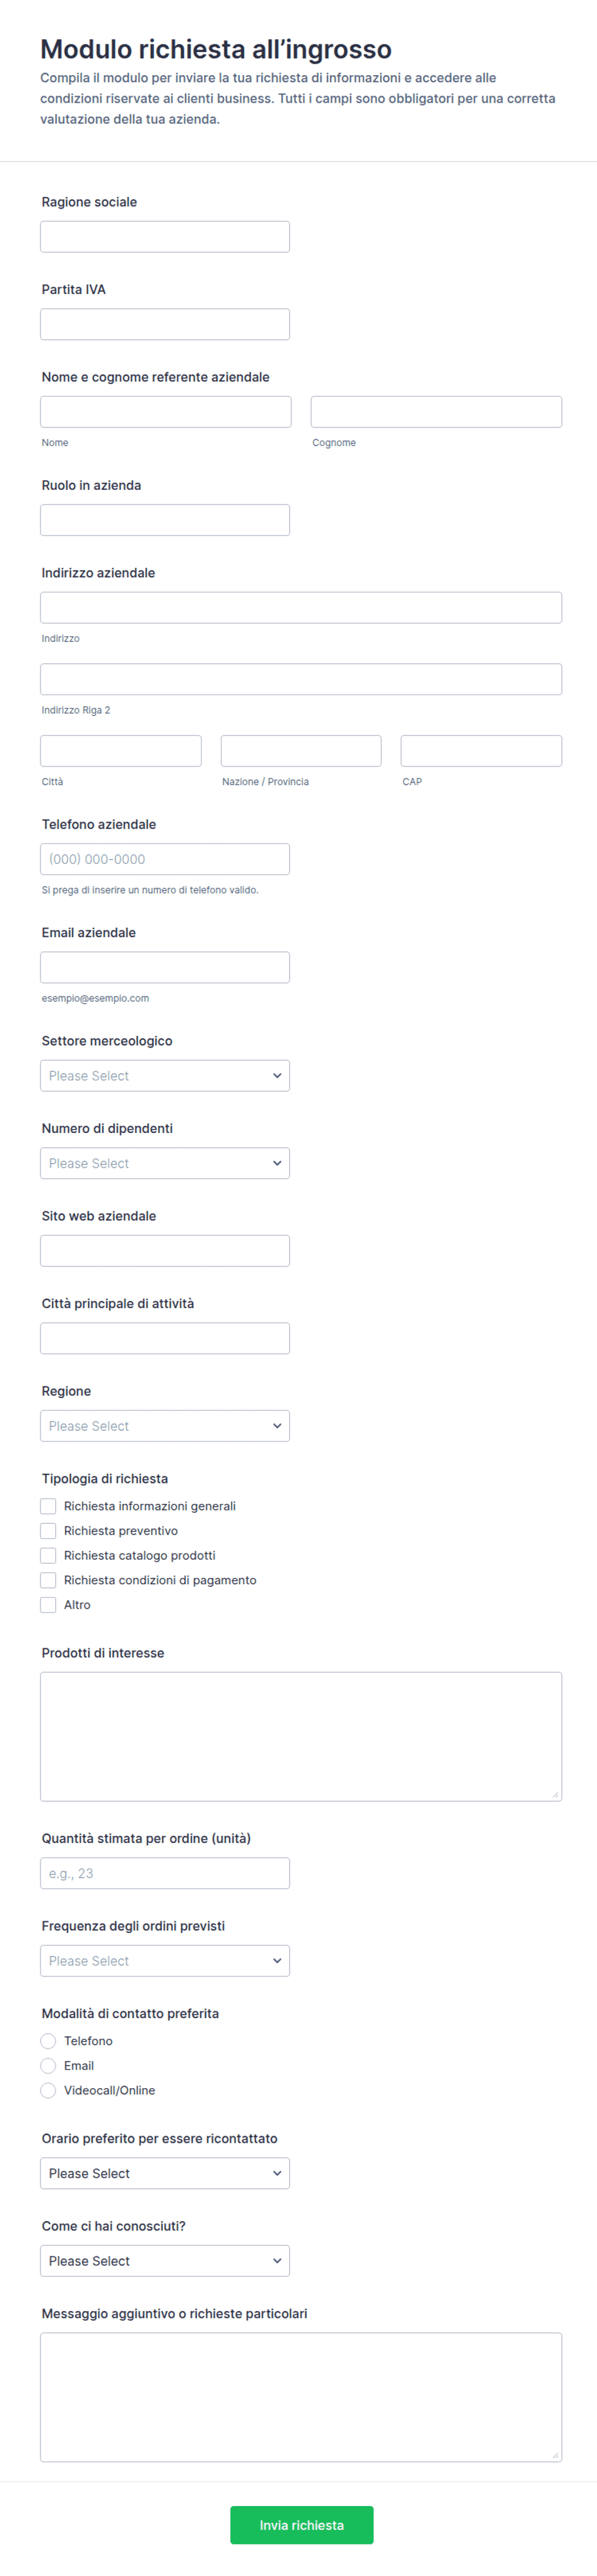
Task: Check Richiesta informazioni generali
Action: [x=48, y=1506]
